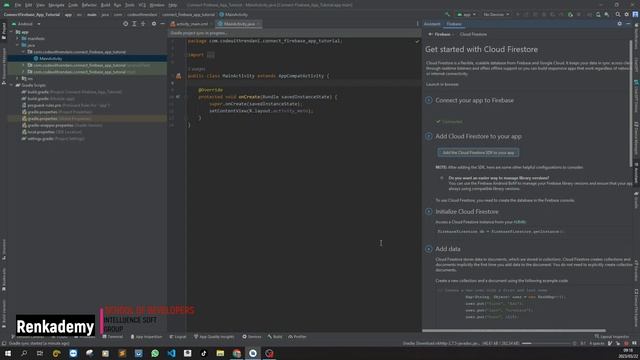Screen dimensions: 640x360
Task: Hide the Assistant panel with minus icon
Action: 628,24
